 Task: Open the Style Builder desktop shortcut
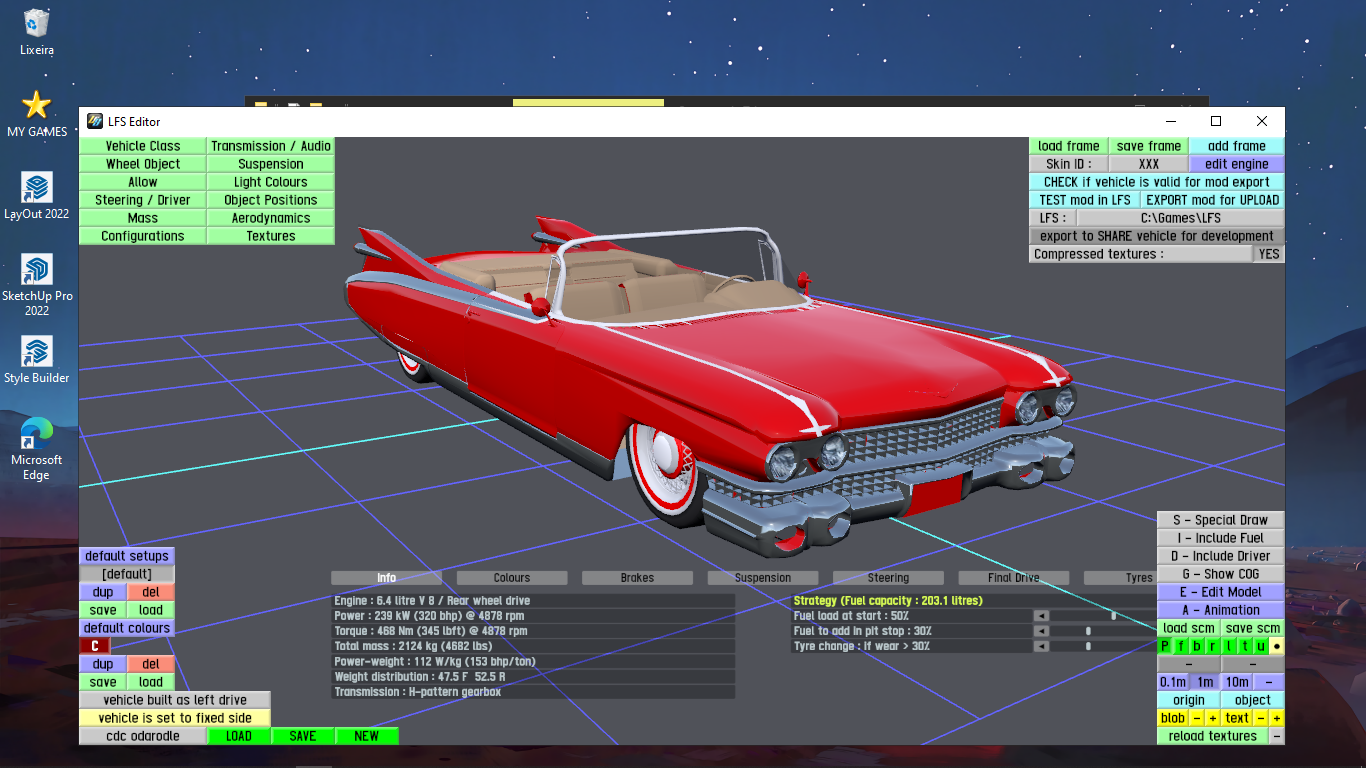click(37, 360)
